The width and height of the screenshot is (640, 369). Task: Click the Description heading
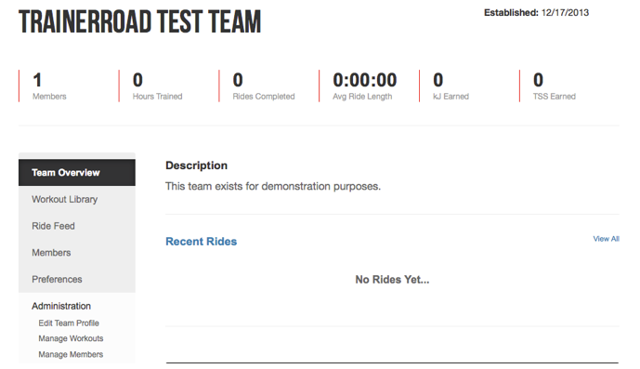(x=196, y=165)
